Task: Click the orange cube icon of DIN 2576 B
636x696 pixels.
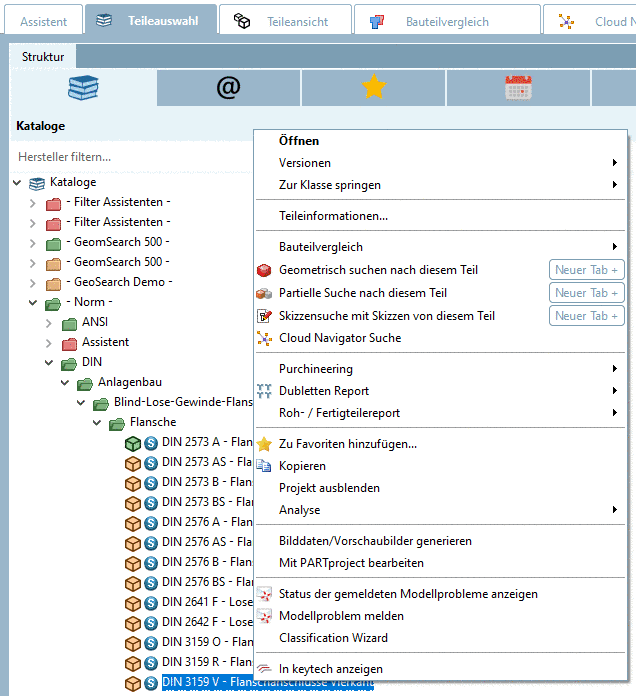Action: (x=133, y=563)
